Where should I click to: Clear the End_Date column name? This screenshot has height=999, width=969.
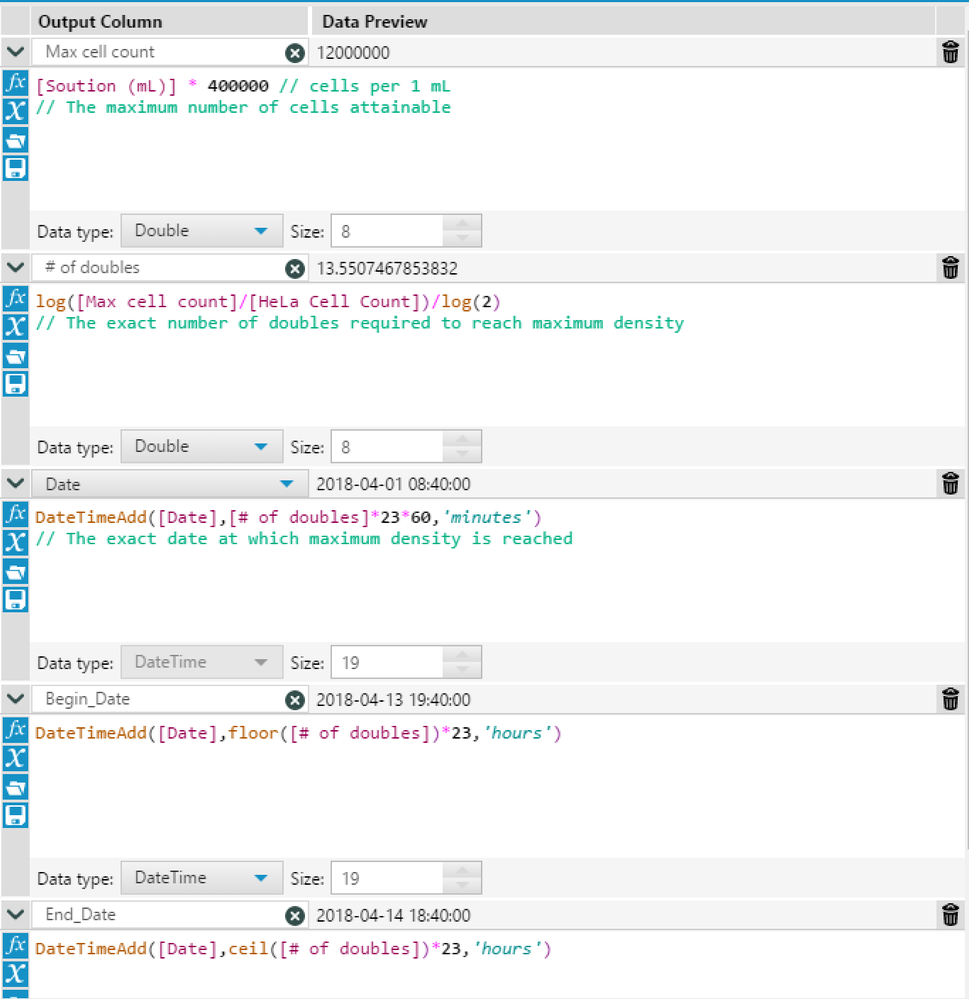tap(294, 916)
